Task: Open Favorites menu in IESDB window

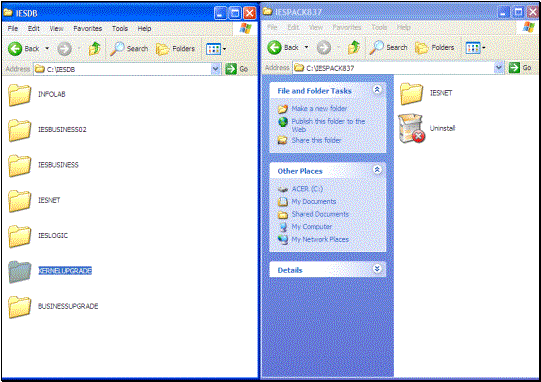Action: point(88,29)
